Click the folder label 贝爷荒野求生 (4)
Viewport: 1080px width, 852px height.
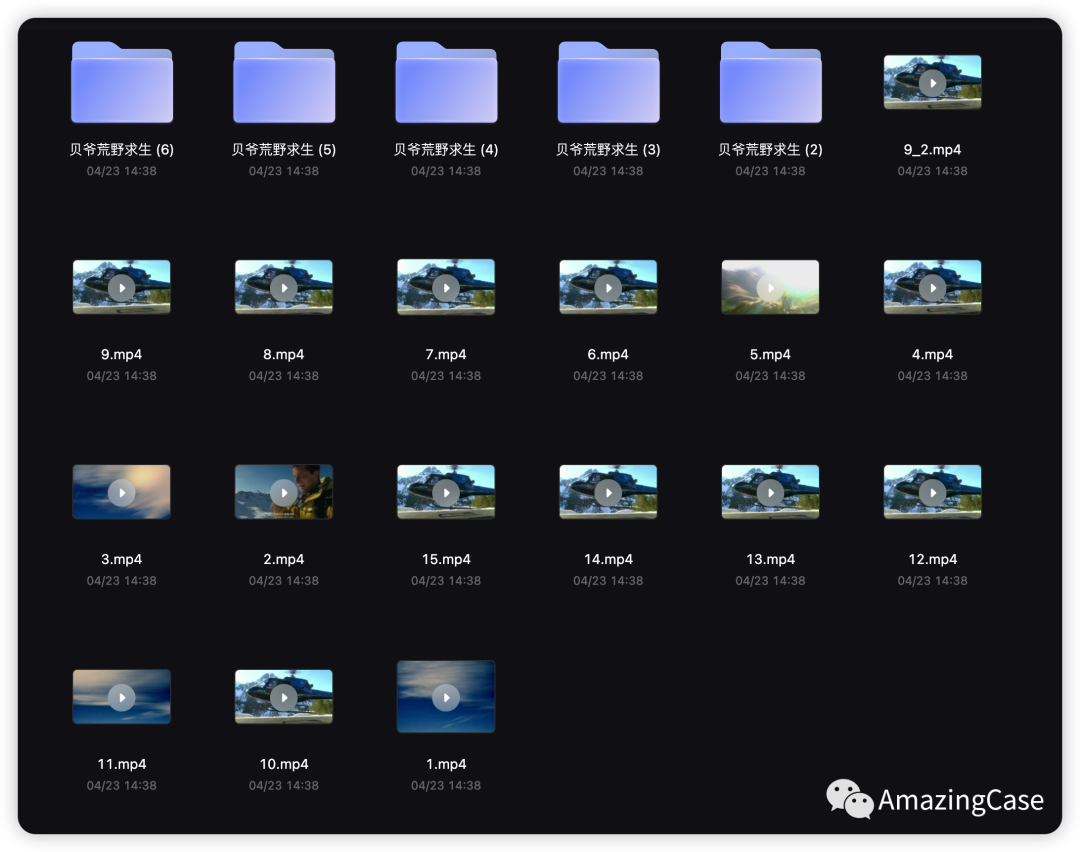(x=446, y=149)
